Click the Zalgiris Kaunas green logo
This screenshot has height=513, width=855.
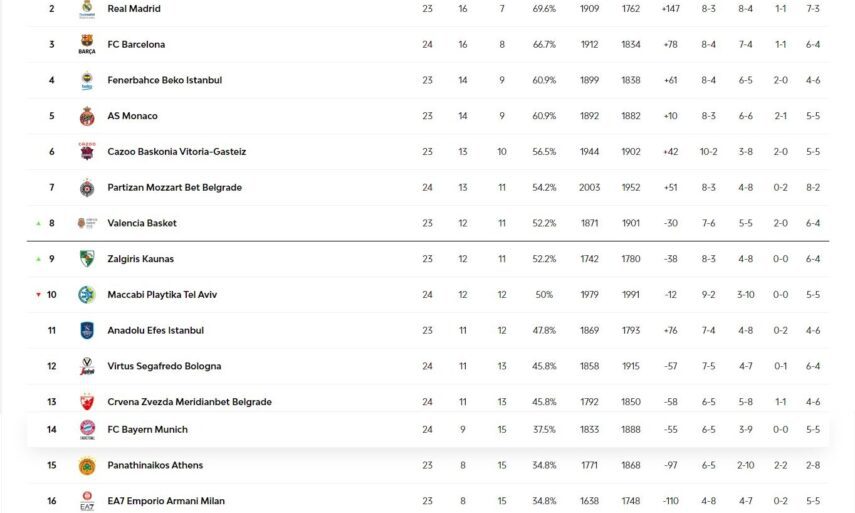87,259
